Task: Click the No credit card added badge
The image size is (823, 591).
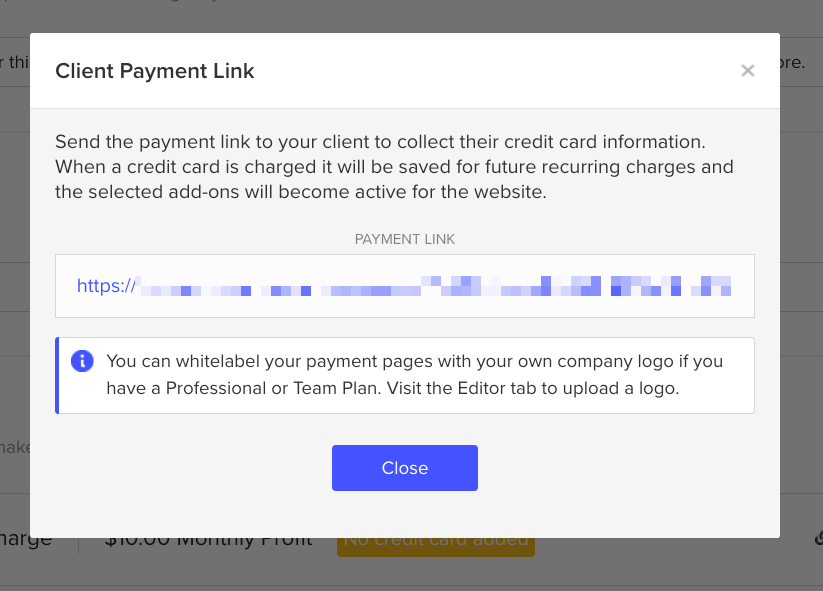Action: (436, 546)
